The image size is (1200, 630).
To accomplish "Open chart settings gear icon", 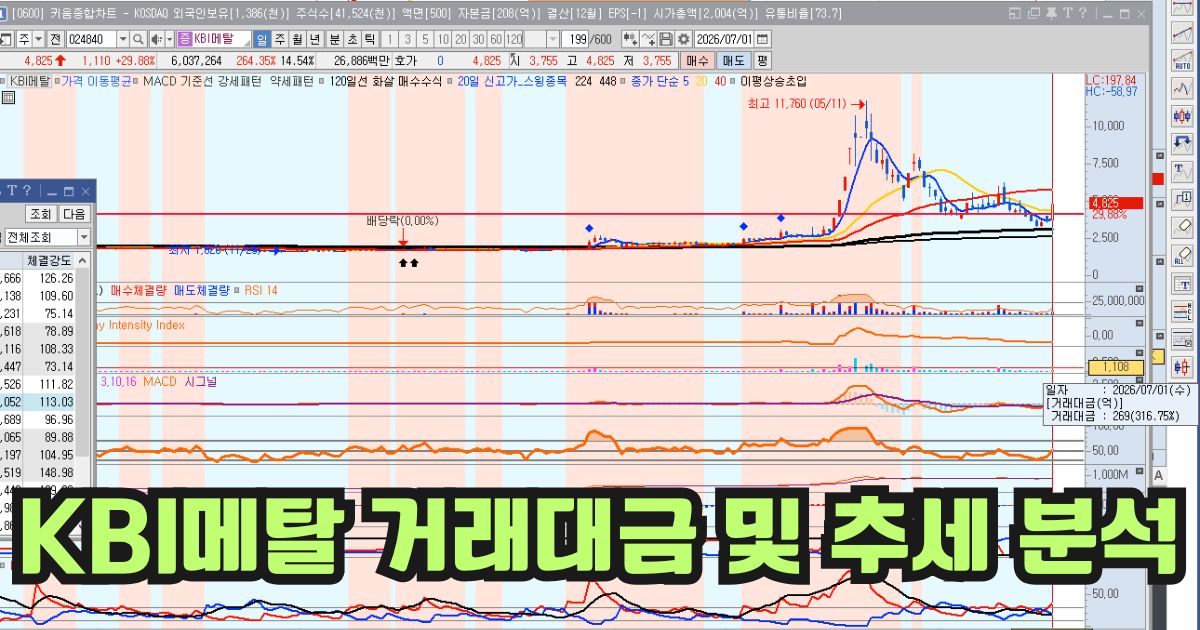I will [683, 39].
